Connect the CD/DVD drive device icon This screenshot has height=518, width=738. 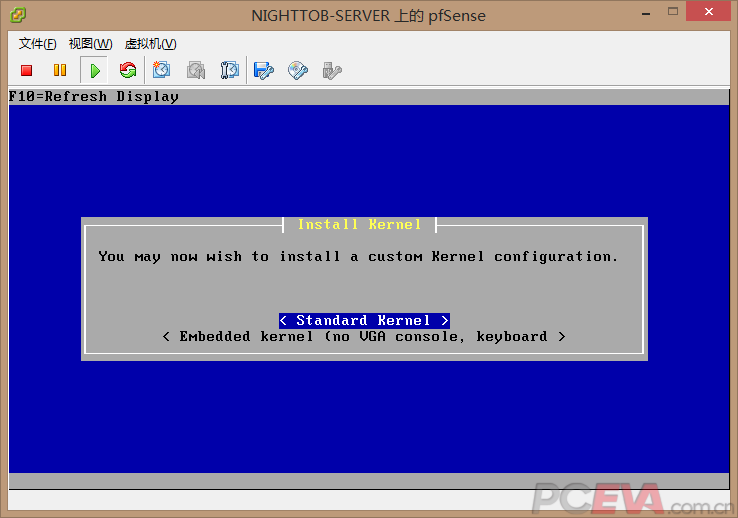click(x=298, y=70)
